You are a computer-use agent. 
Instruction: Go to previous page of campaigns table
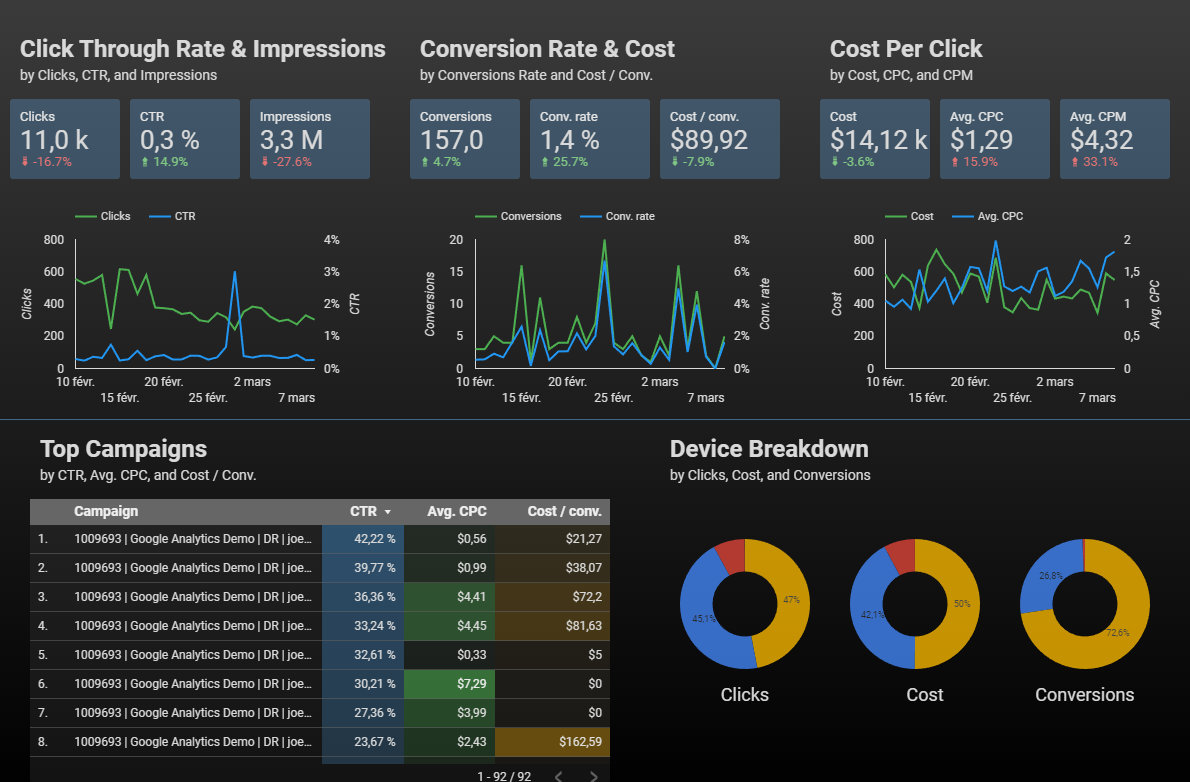point(559,776)
